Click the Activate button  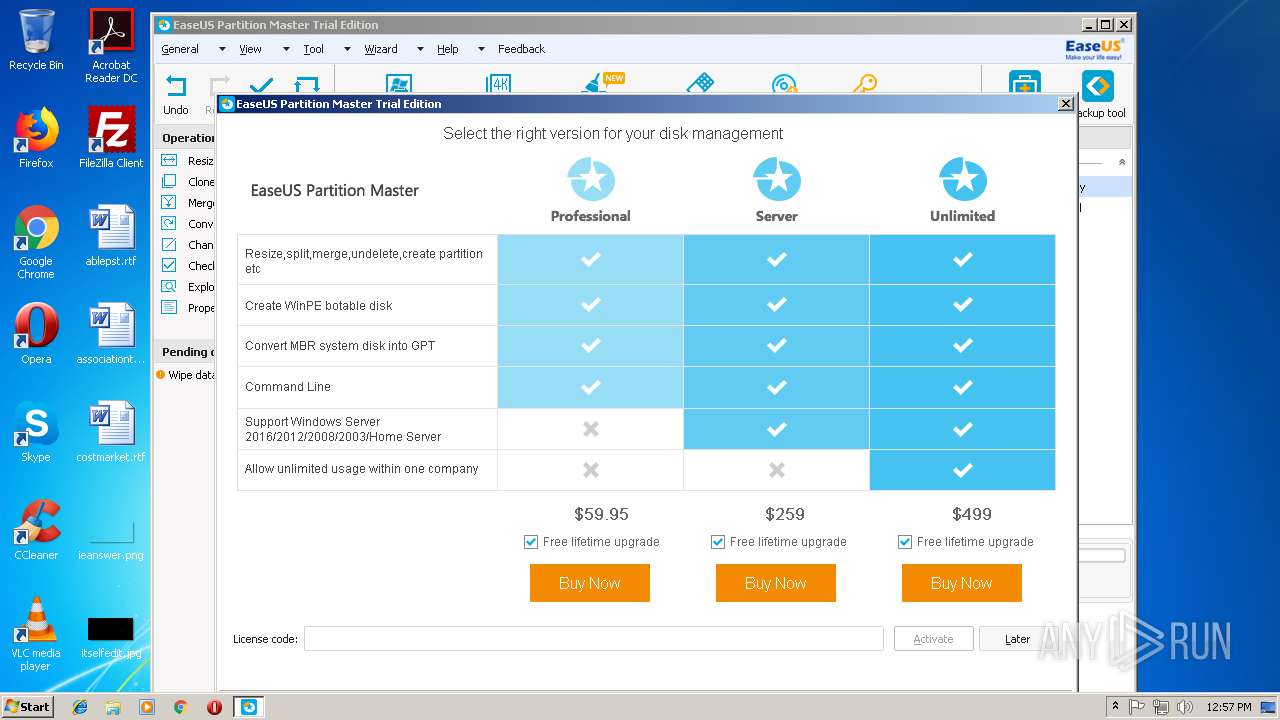click(934, 639)
